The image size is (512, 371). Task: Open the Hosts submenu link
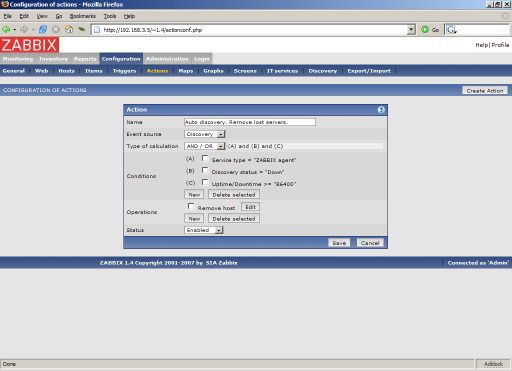point(66,71)
